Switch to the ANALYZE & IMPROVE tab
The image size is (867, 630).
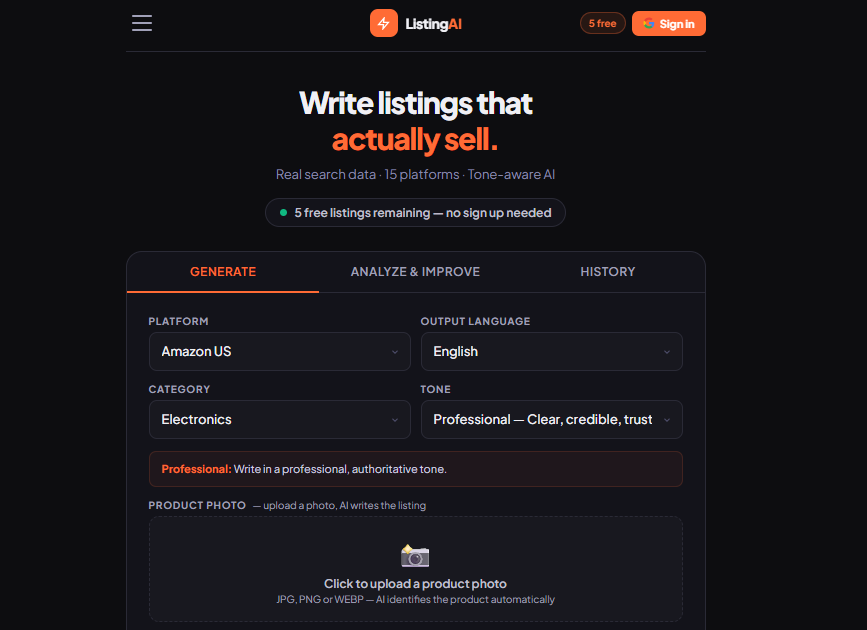pos(415,271)
